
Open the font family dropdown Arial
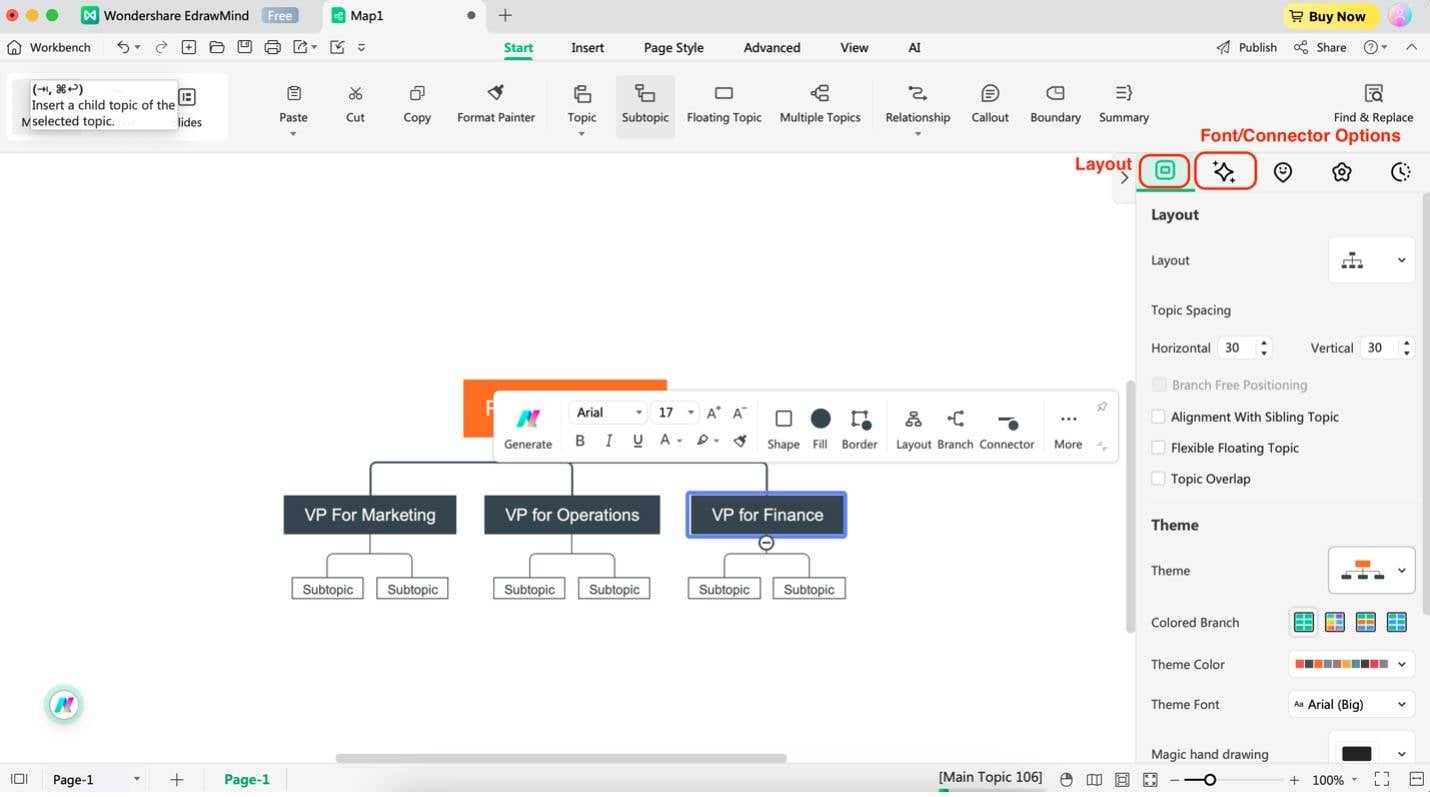pos(608,412)
